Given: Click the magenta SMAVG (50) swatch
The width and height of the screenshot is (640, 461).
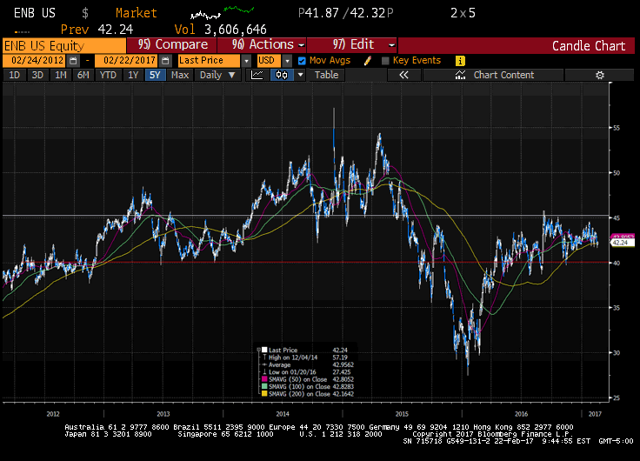Looking at the screenshot, I should coord(264,379).
